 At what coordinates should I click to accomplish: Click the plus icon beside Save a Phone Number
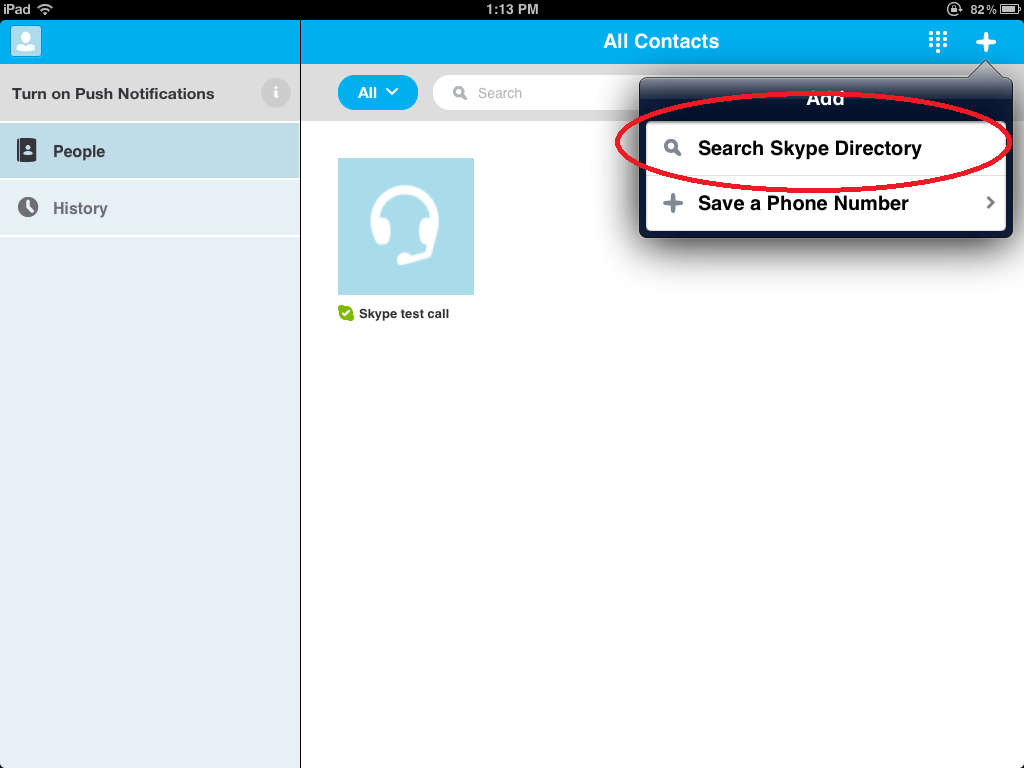(x=673, y=203)
